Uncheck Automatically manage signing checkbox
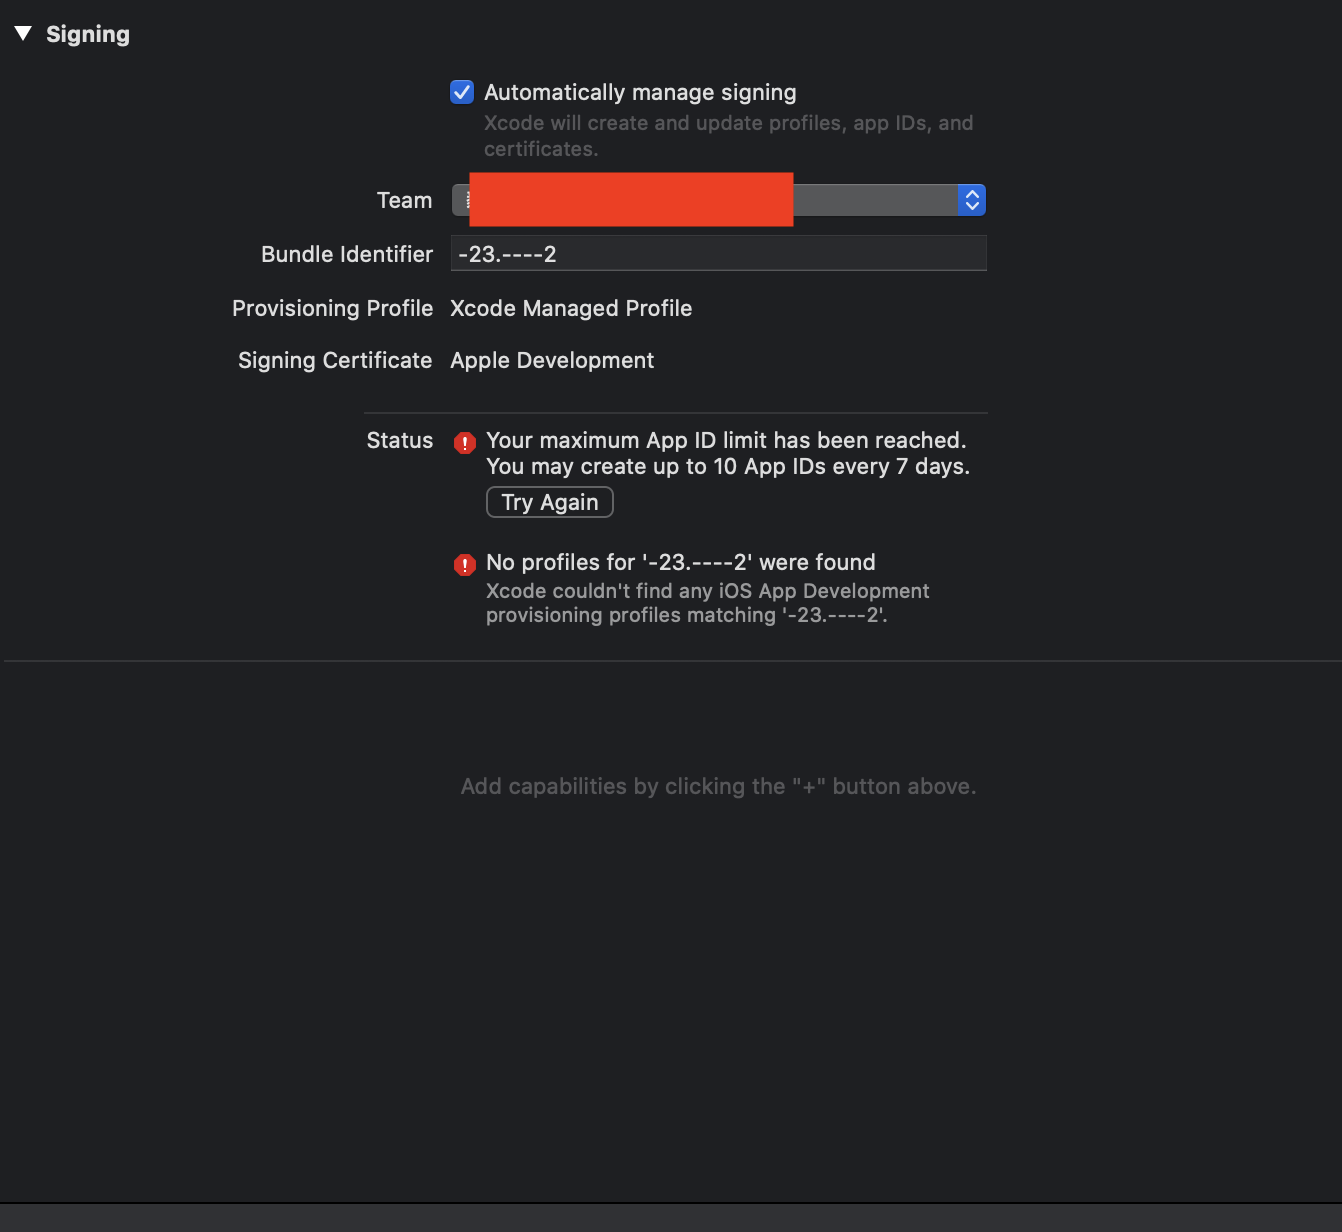Screen dimensions: 1342x1232 point(462,92)
